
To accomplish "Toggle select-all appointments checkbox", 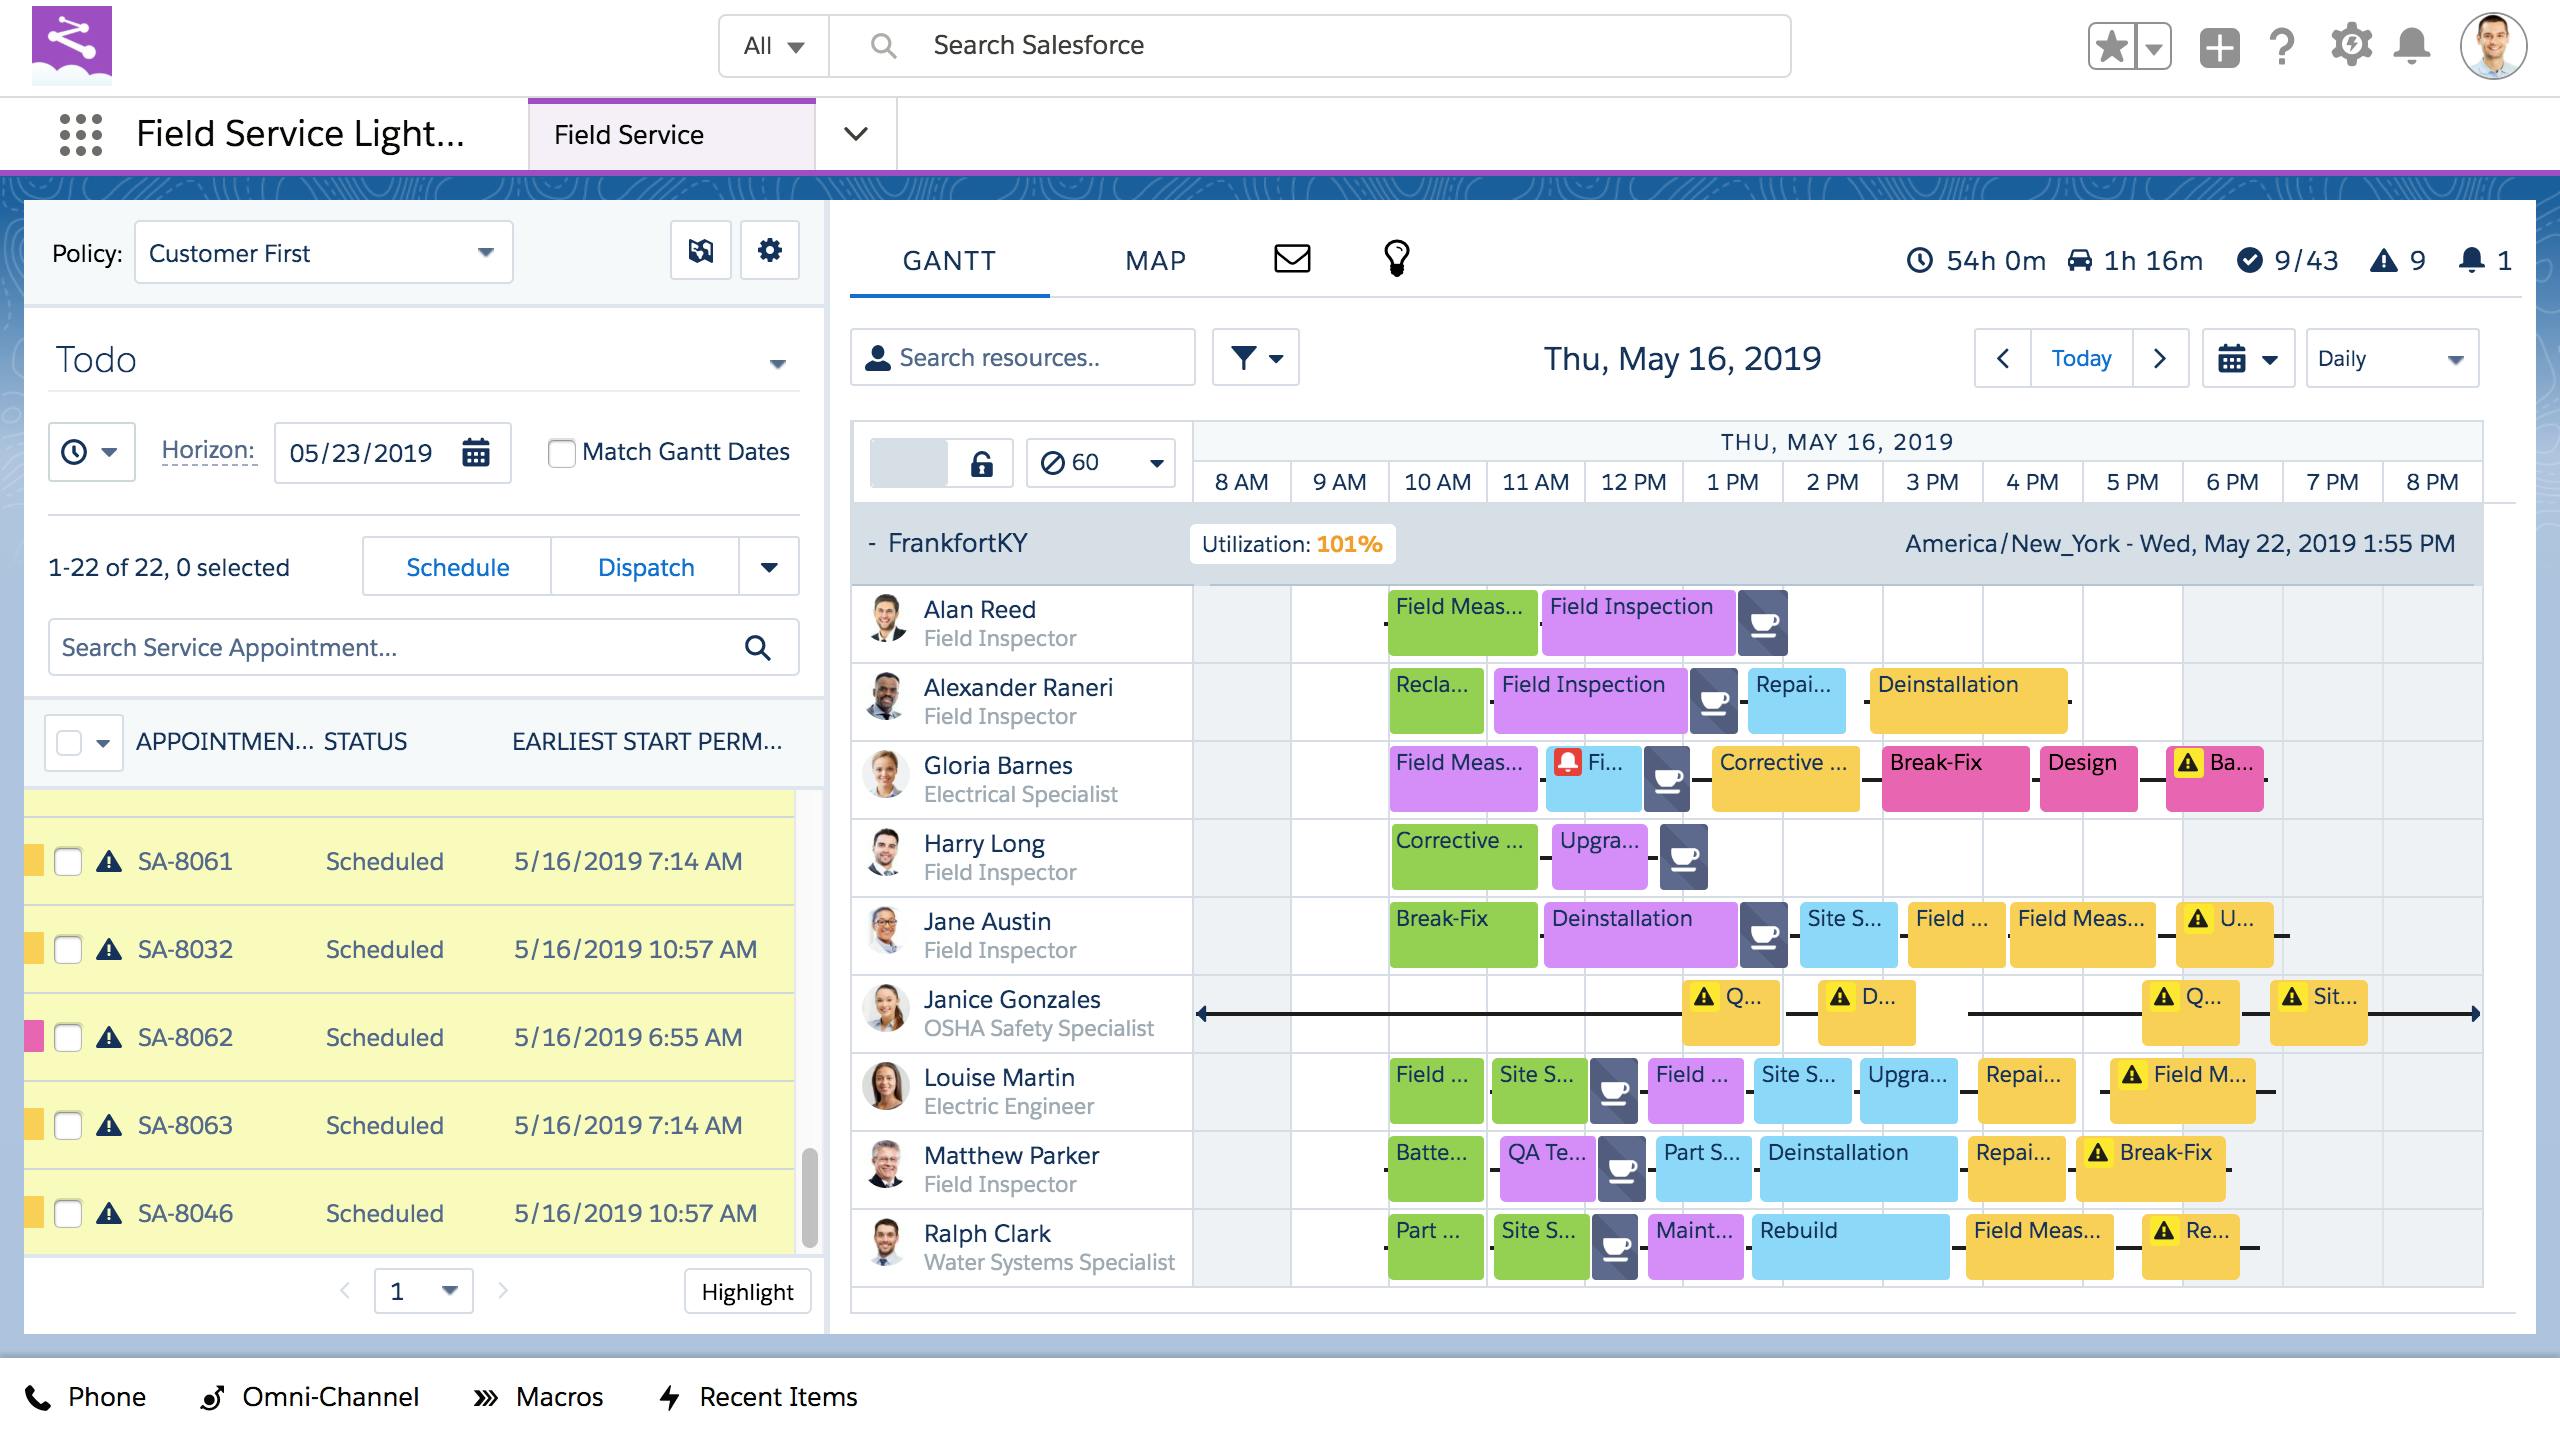I will pyautogui.click(x=69, y=743).
